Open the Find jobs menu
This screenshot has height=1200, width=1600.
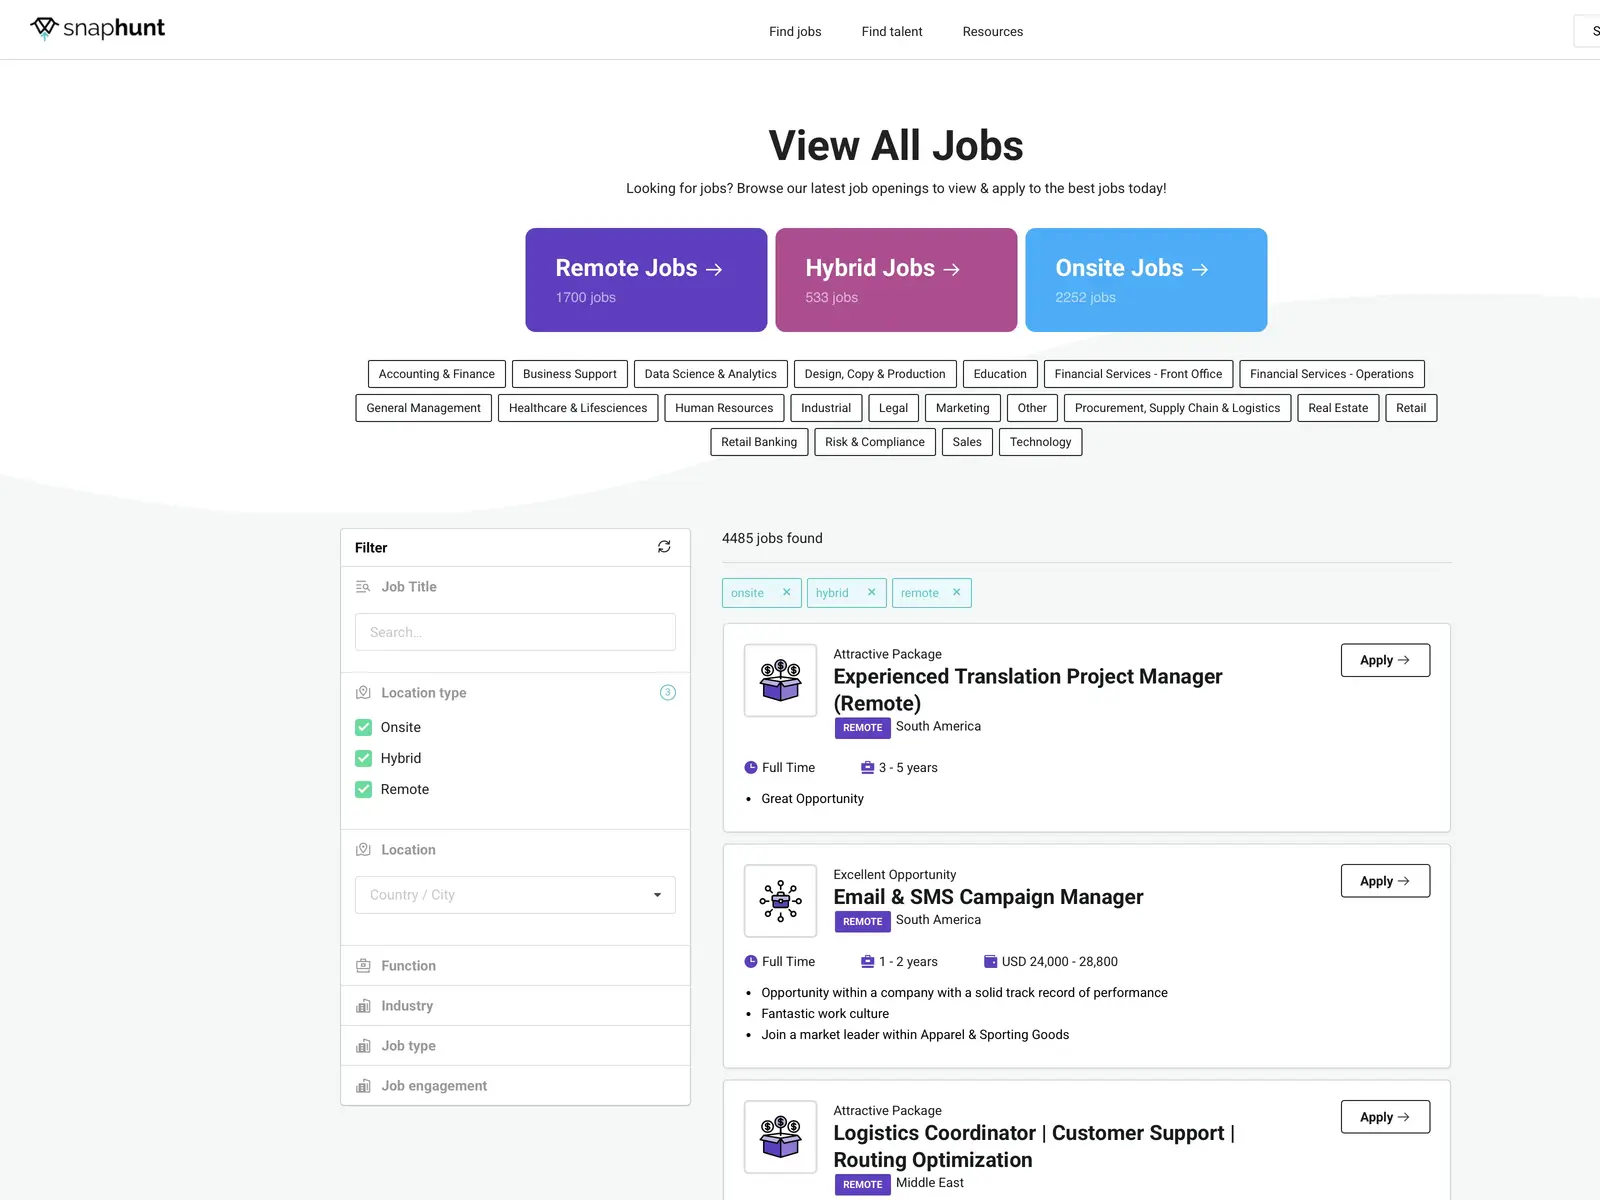795,31
